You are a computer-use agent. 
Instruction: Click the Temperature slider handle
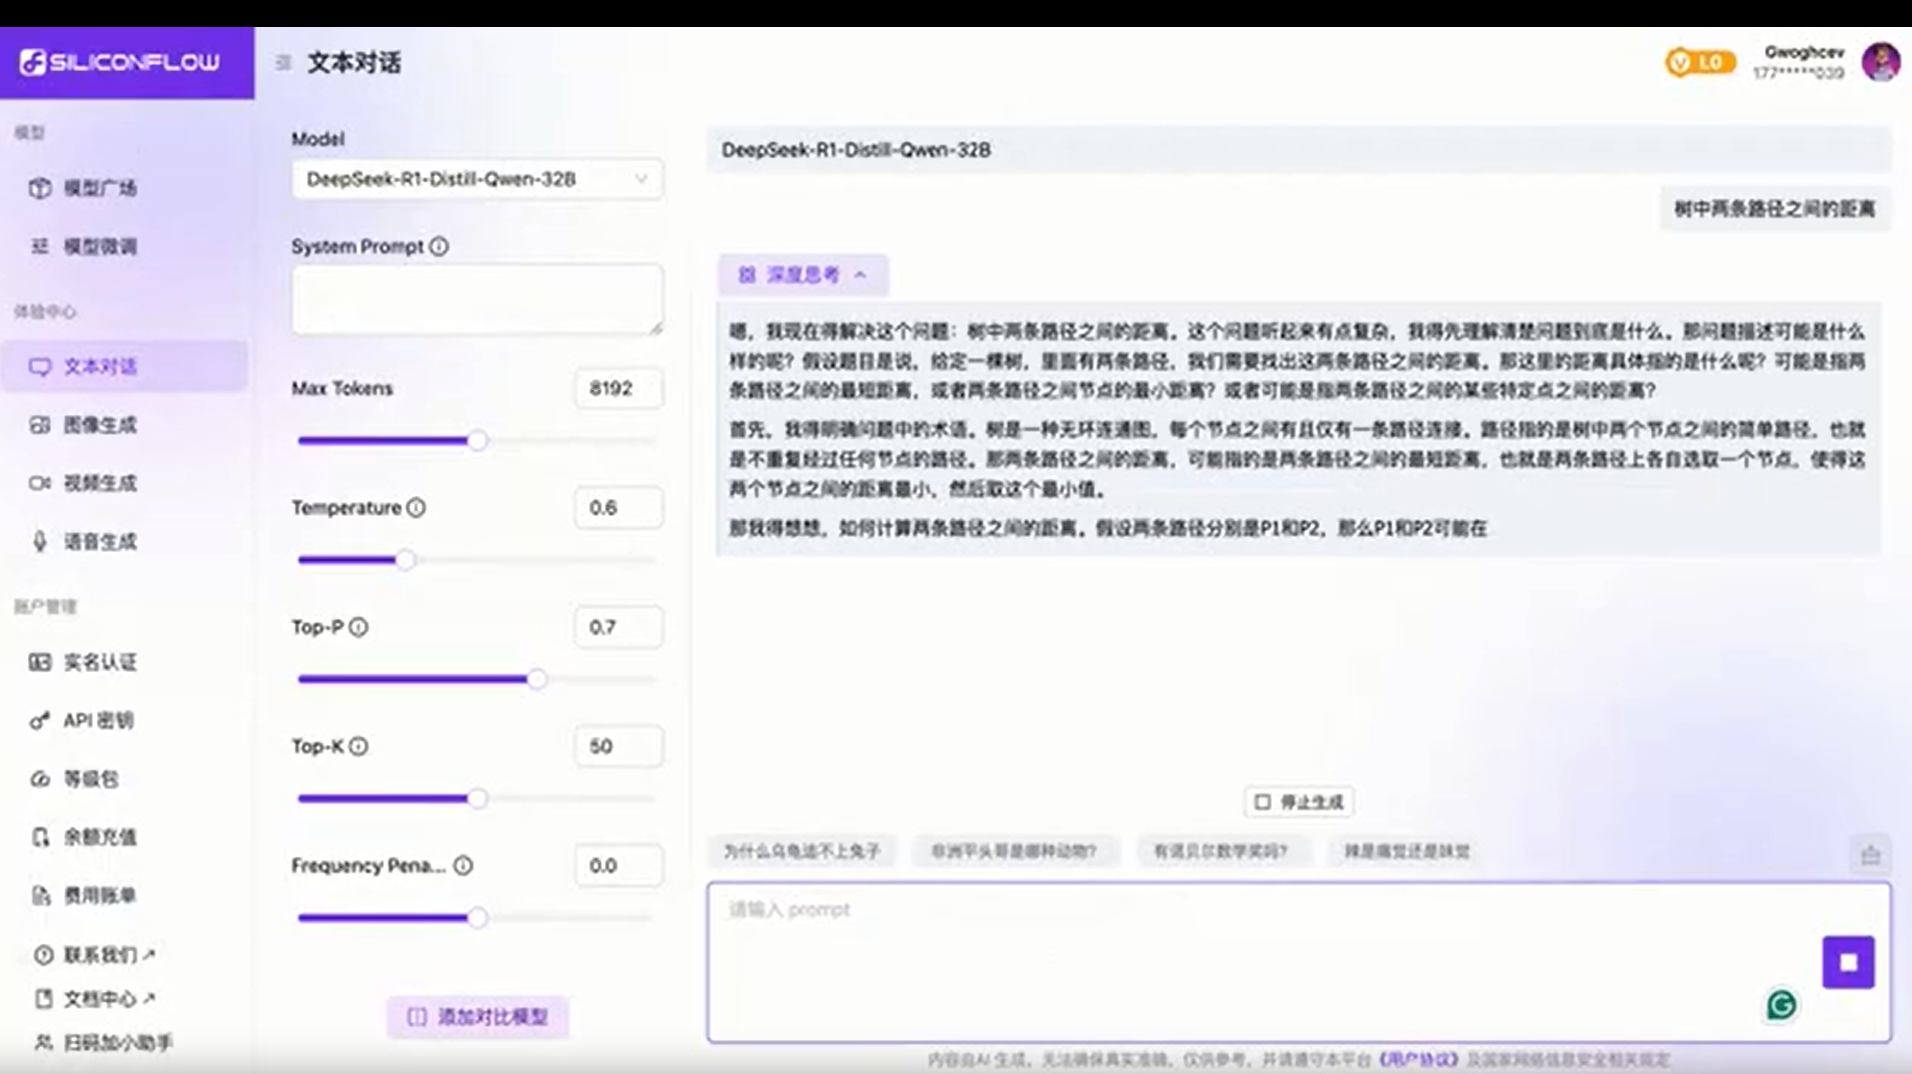click(x=405, y=560)
